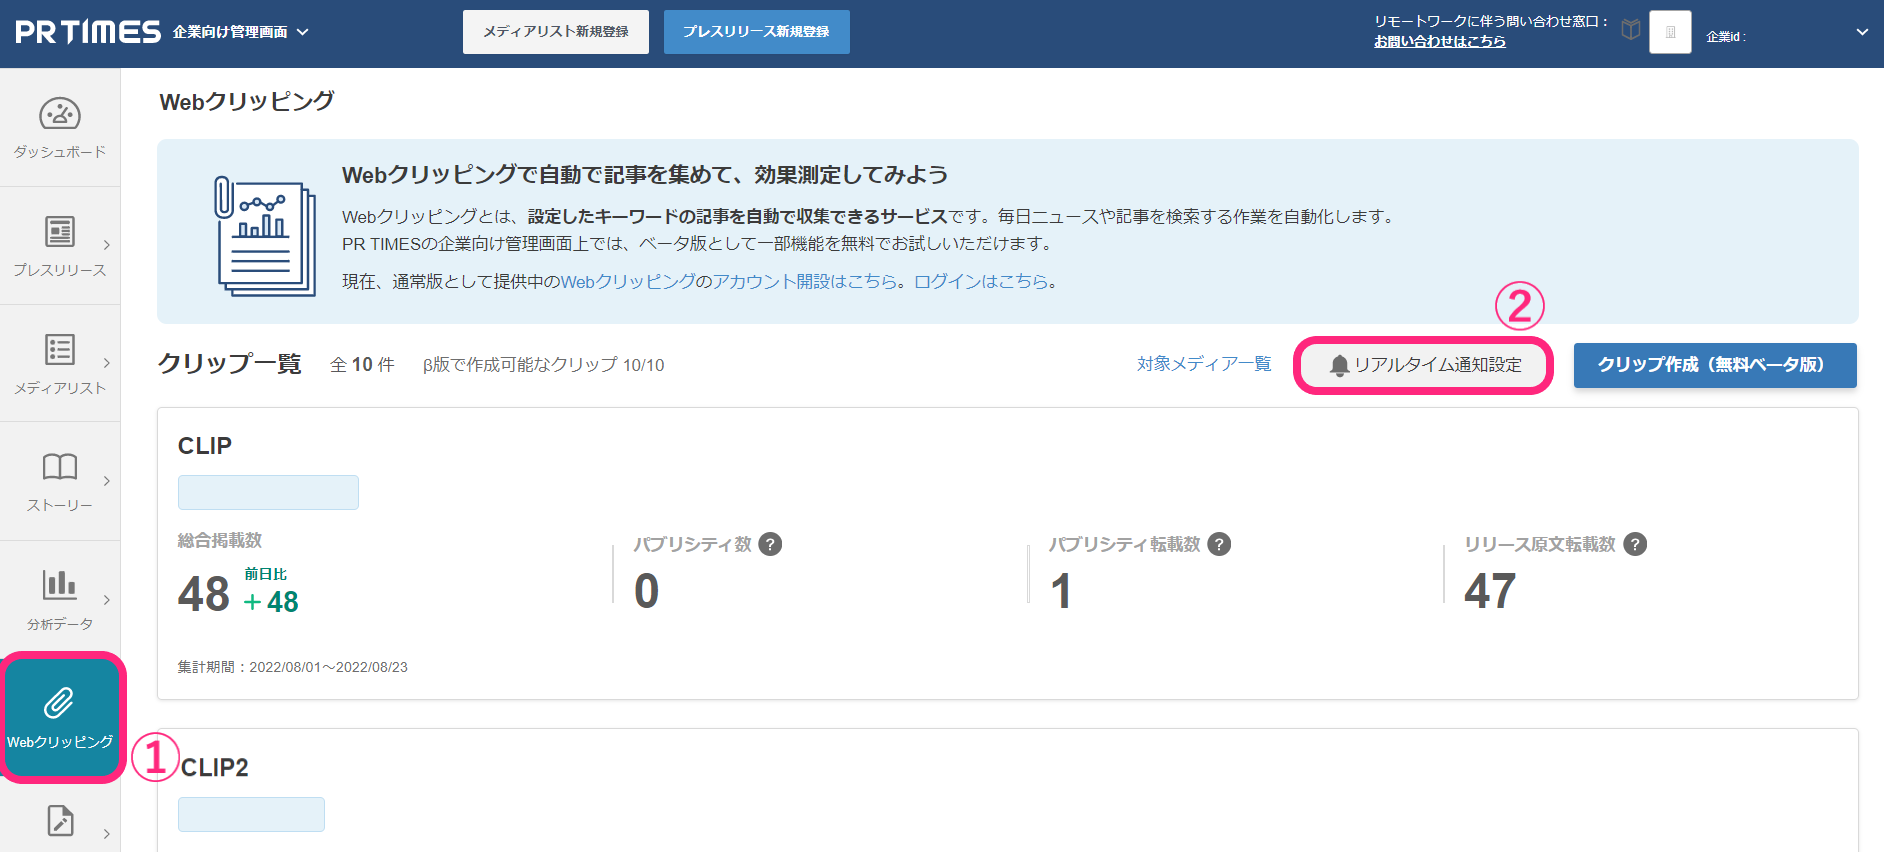Click the manual book icon in header

(x=1631, y=30)
